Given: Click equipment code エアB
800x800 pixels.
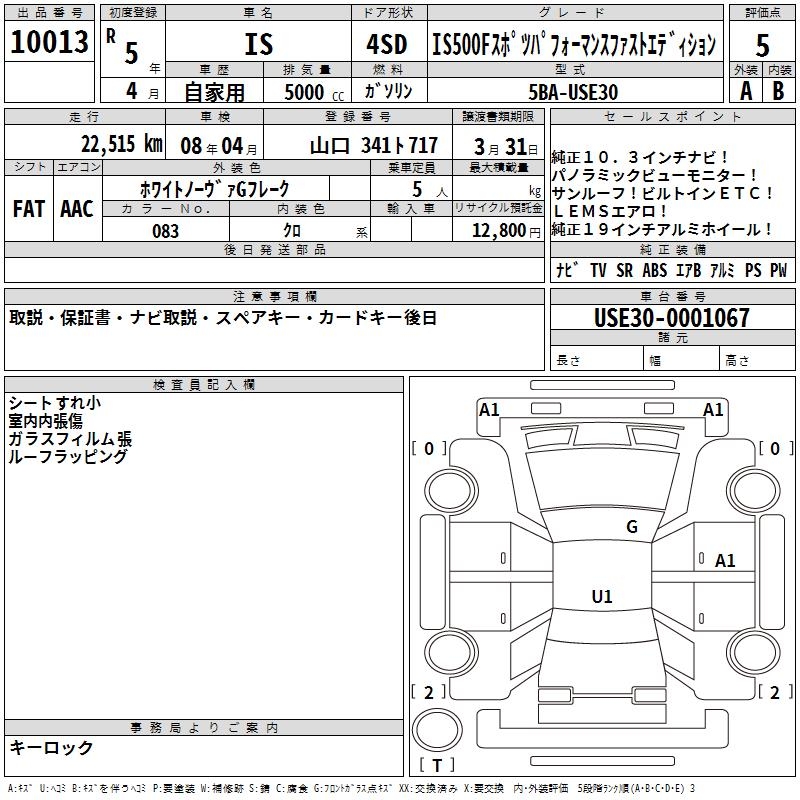Looking at the screenshot, I should (x=688, y=270).
